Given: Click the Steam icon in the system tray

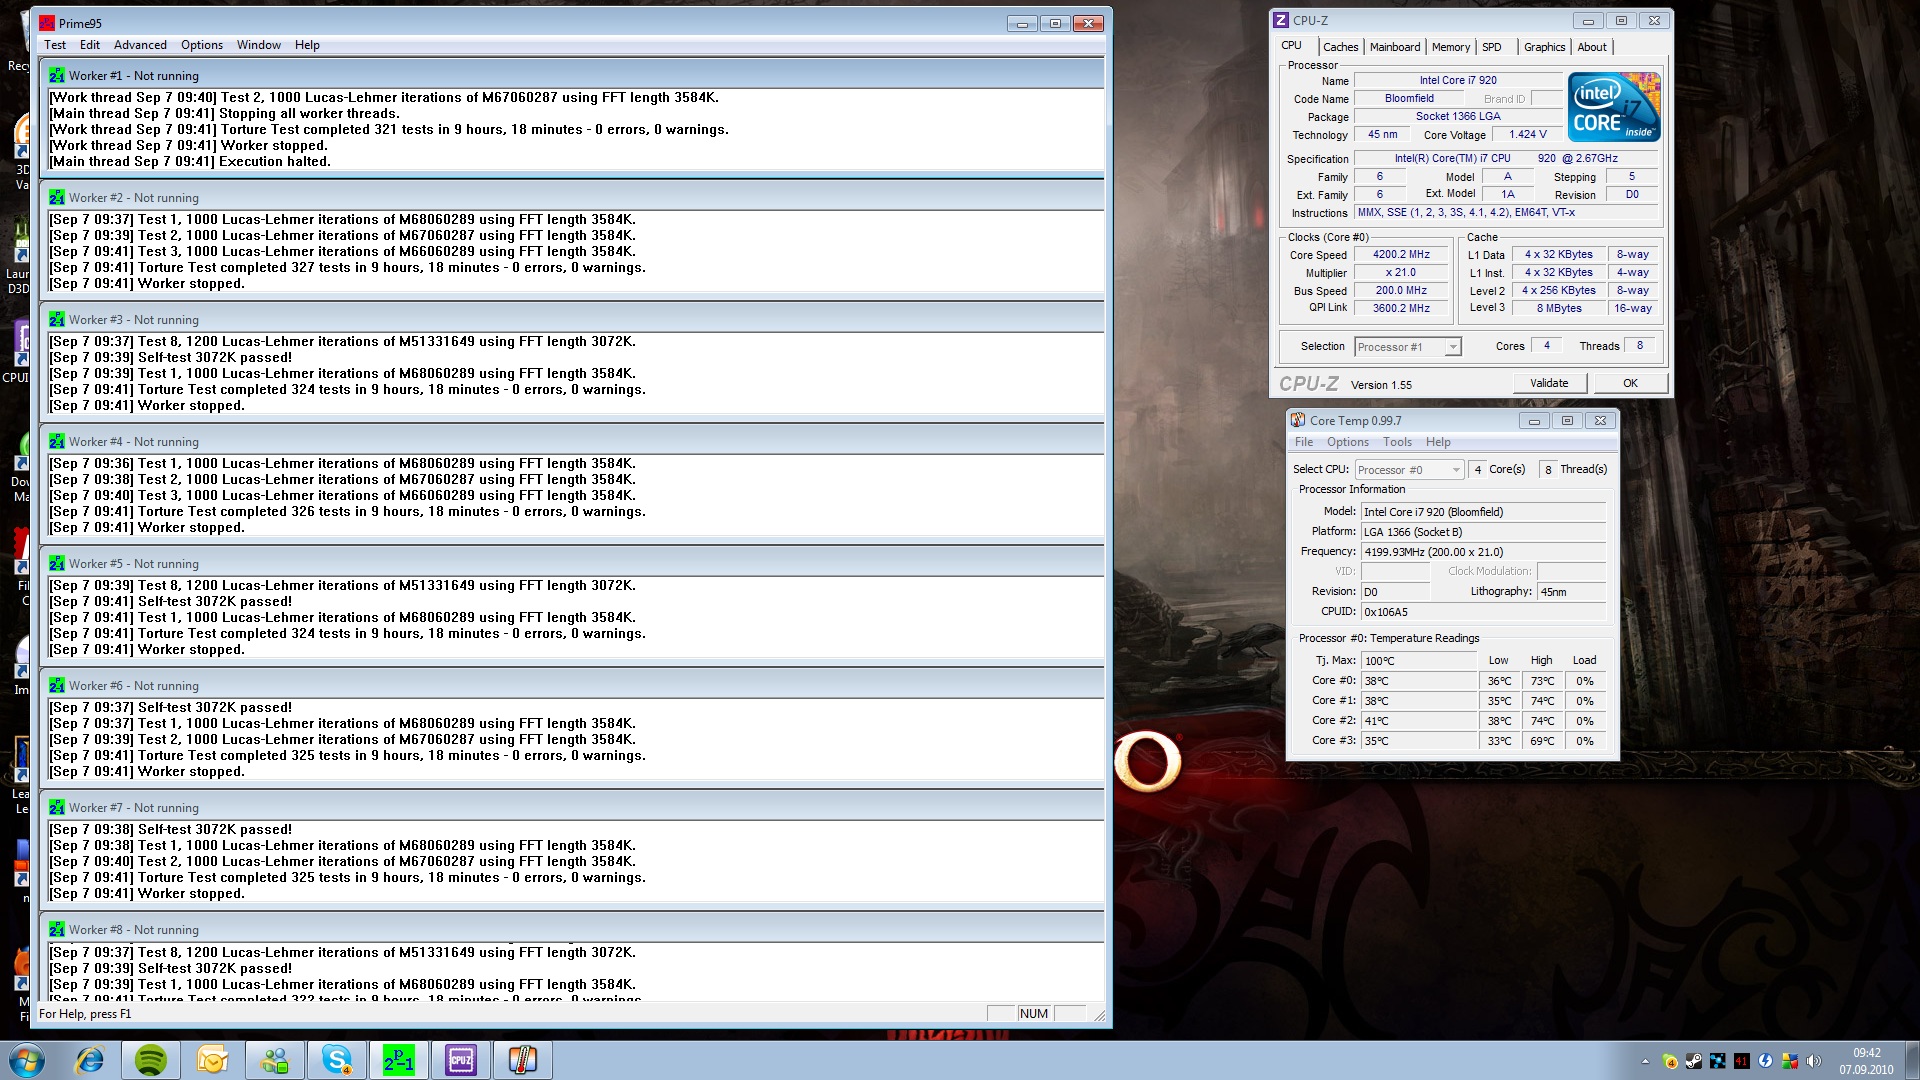Looking at the screenshot, I should (x=1694, y=1061).
